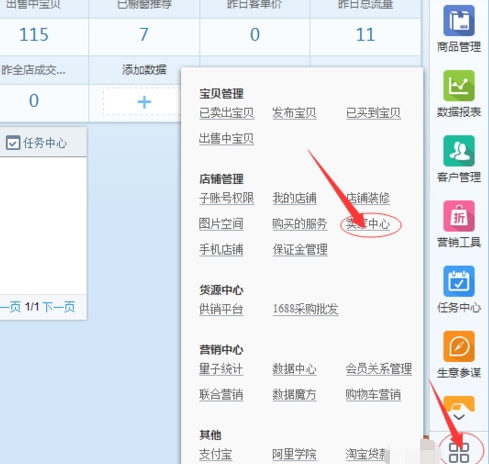The width and height of the screenshot is (489, 464).
Task: Click the 其他 section heading
Action: [x=210, y=435]
